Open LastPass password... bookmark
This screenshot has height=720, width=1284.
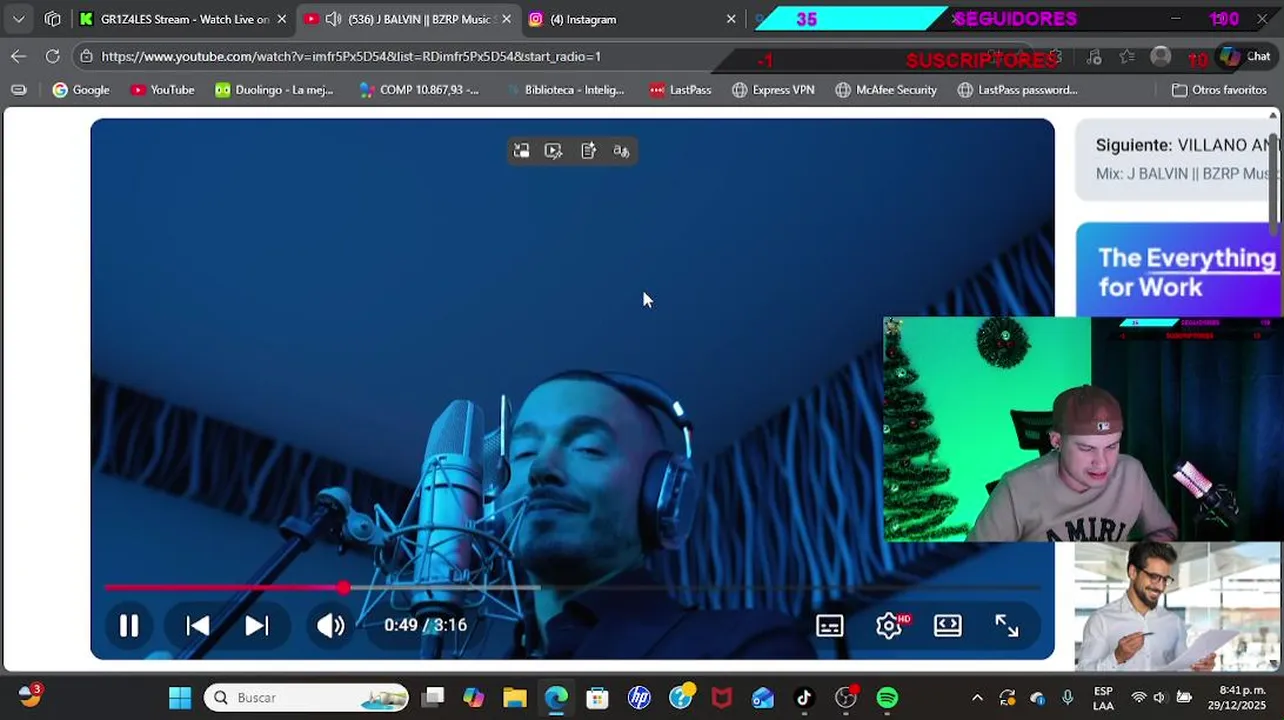tap(1017, 90)
